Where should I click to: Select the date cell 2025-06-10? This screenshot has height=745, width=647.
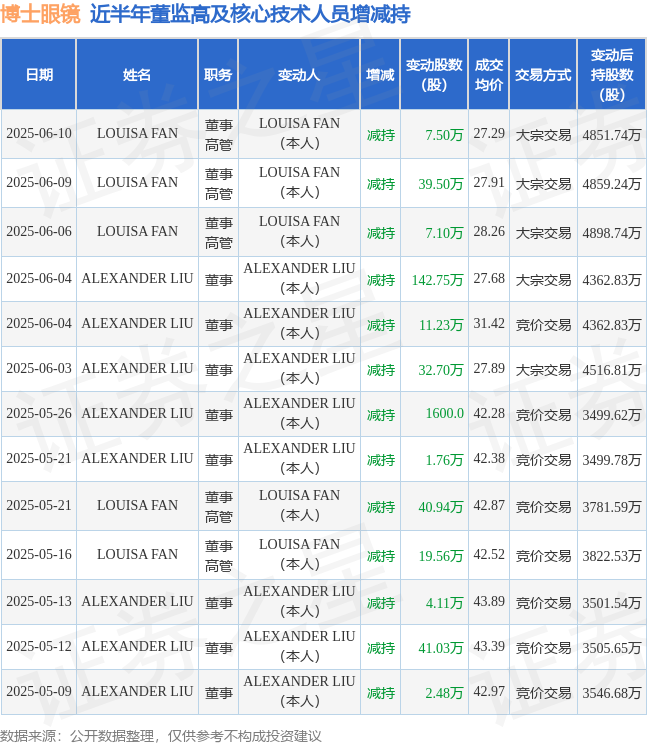39,134
